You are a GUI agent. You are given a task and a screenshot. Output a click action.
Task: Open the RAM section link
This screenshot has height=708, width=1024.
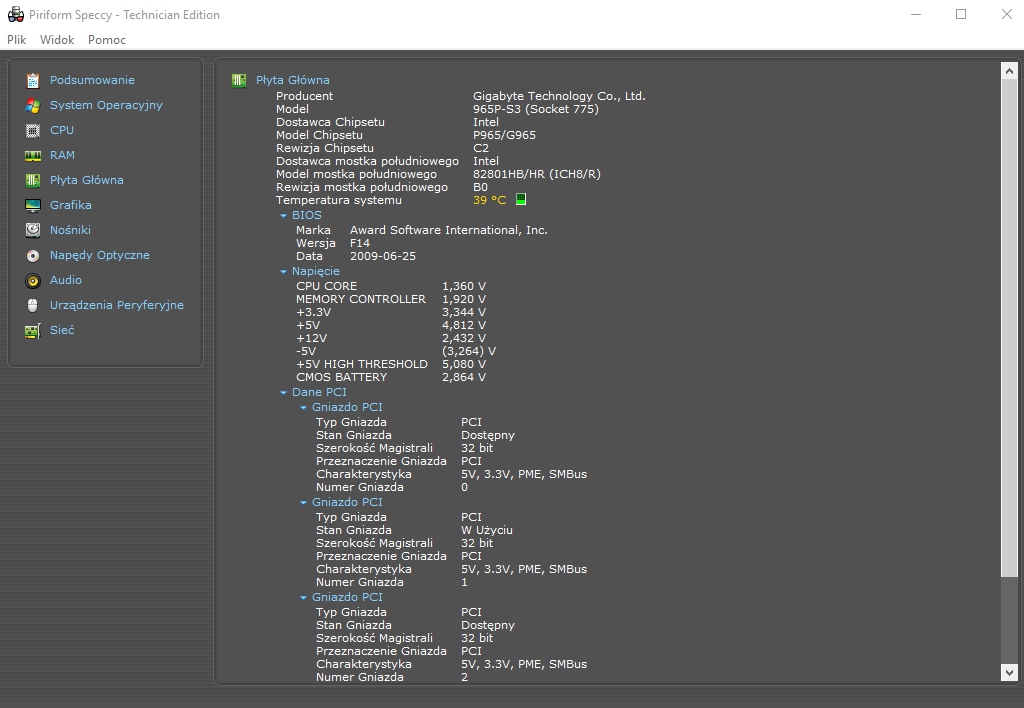click(62, 155)
